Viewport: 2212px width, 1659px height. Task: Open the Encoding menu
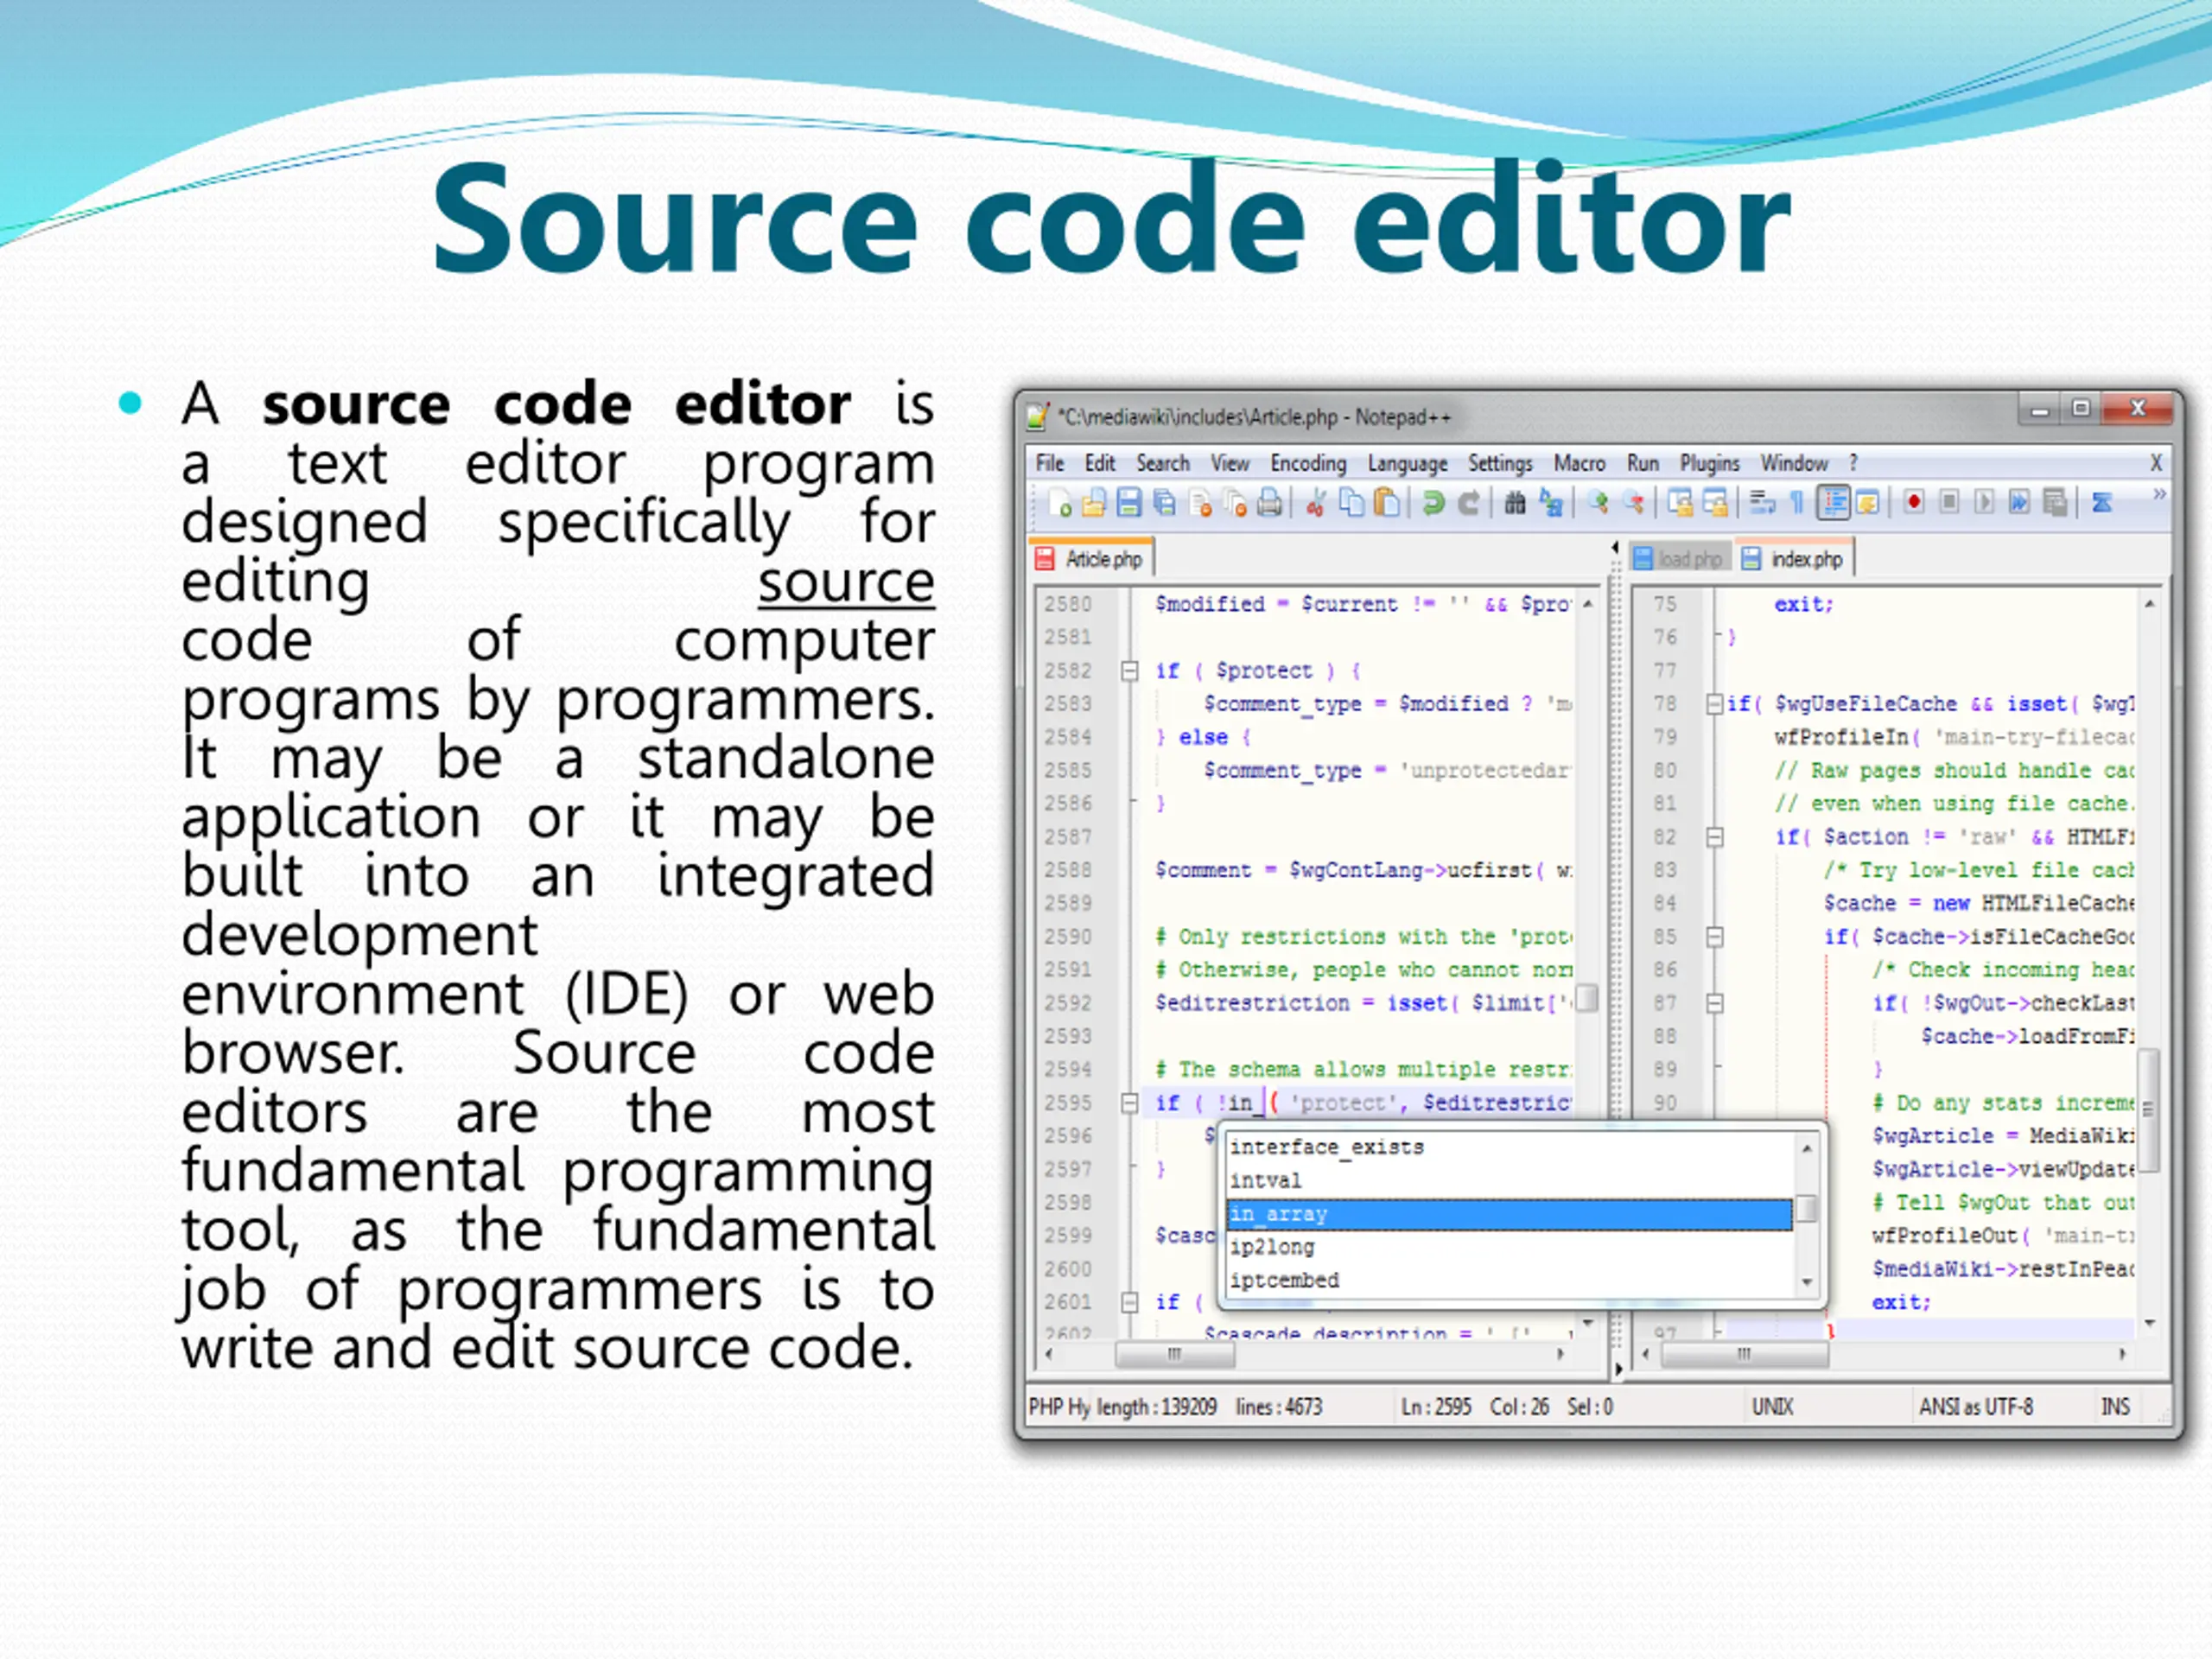point(1308,463)
